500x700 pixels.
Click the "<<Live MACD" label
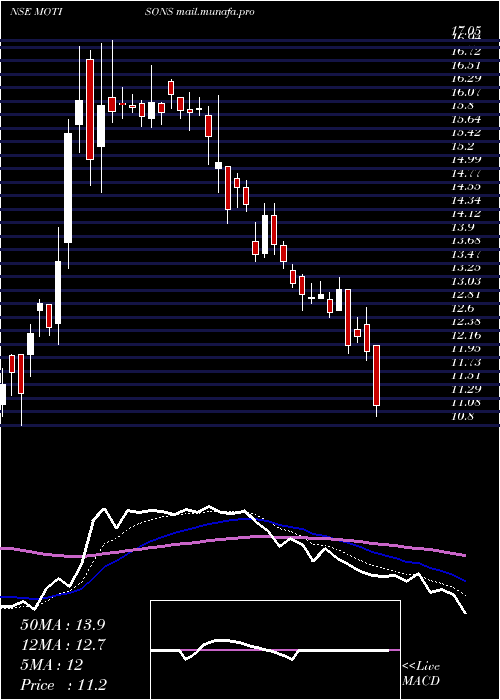(421, 674)
